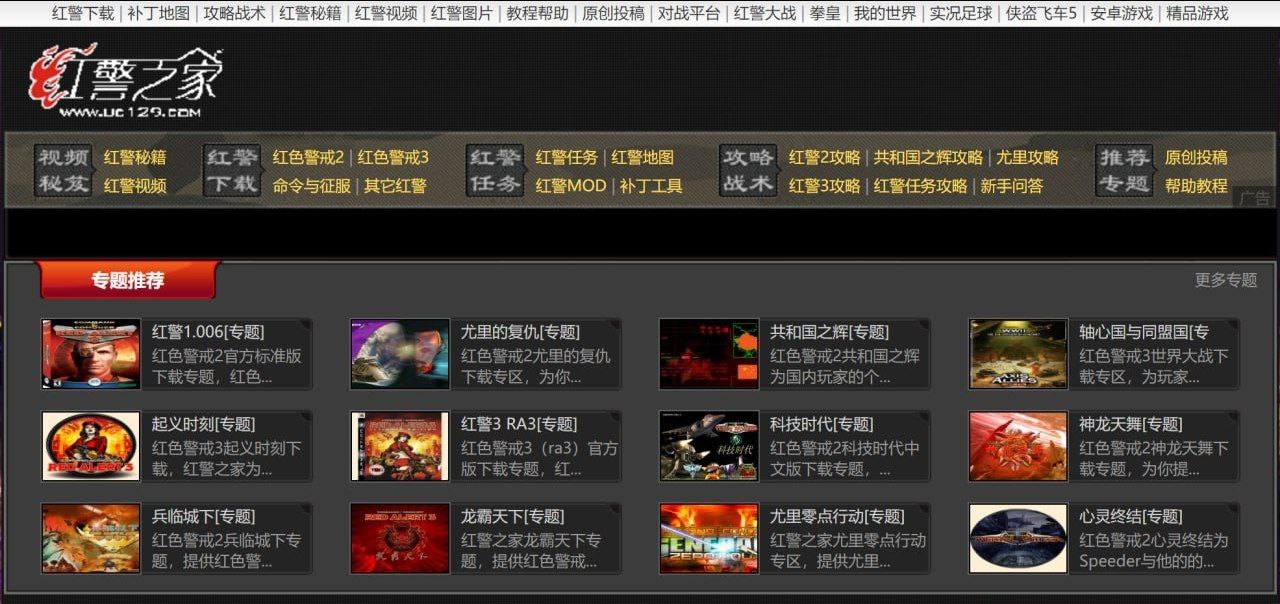
Task: Open the 补丁工具 link
Action: (x=651, y=185)
